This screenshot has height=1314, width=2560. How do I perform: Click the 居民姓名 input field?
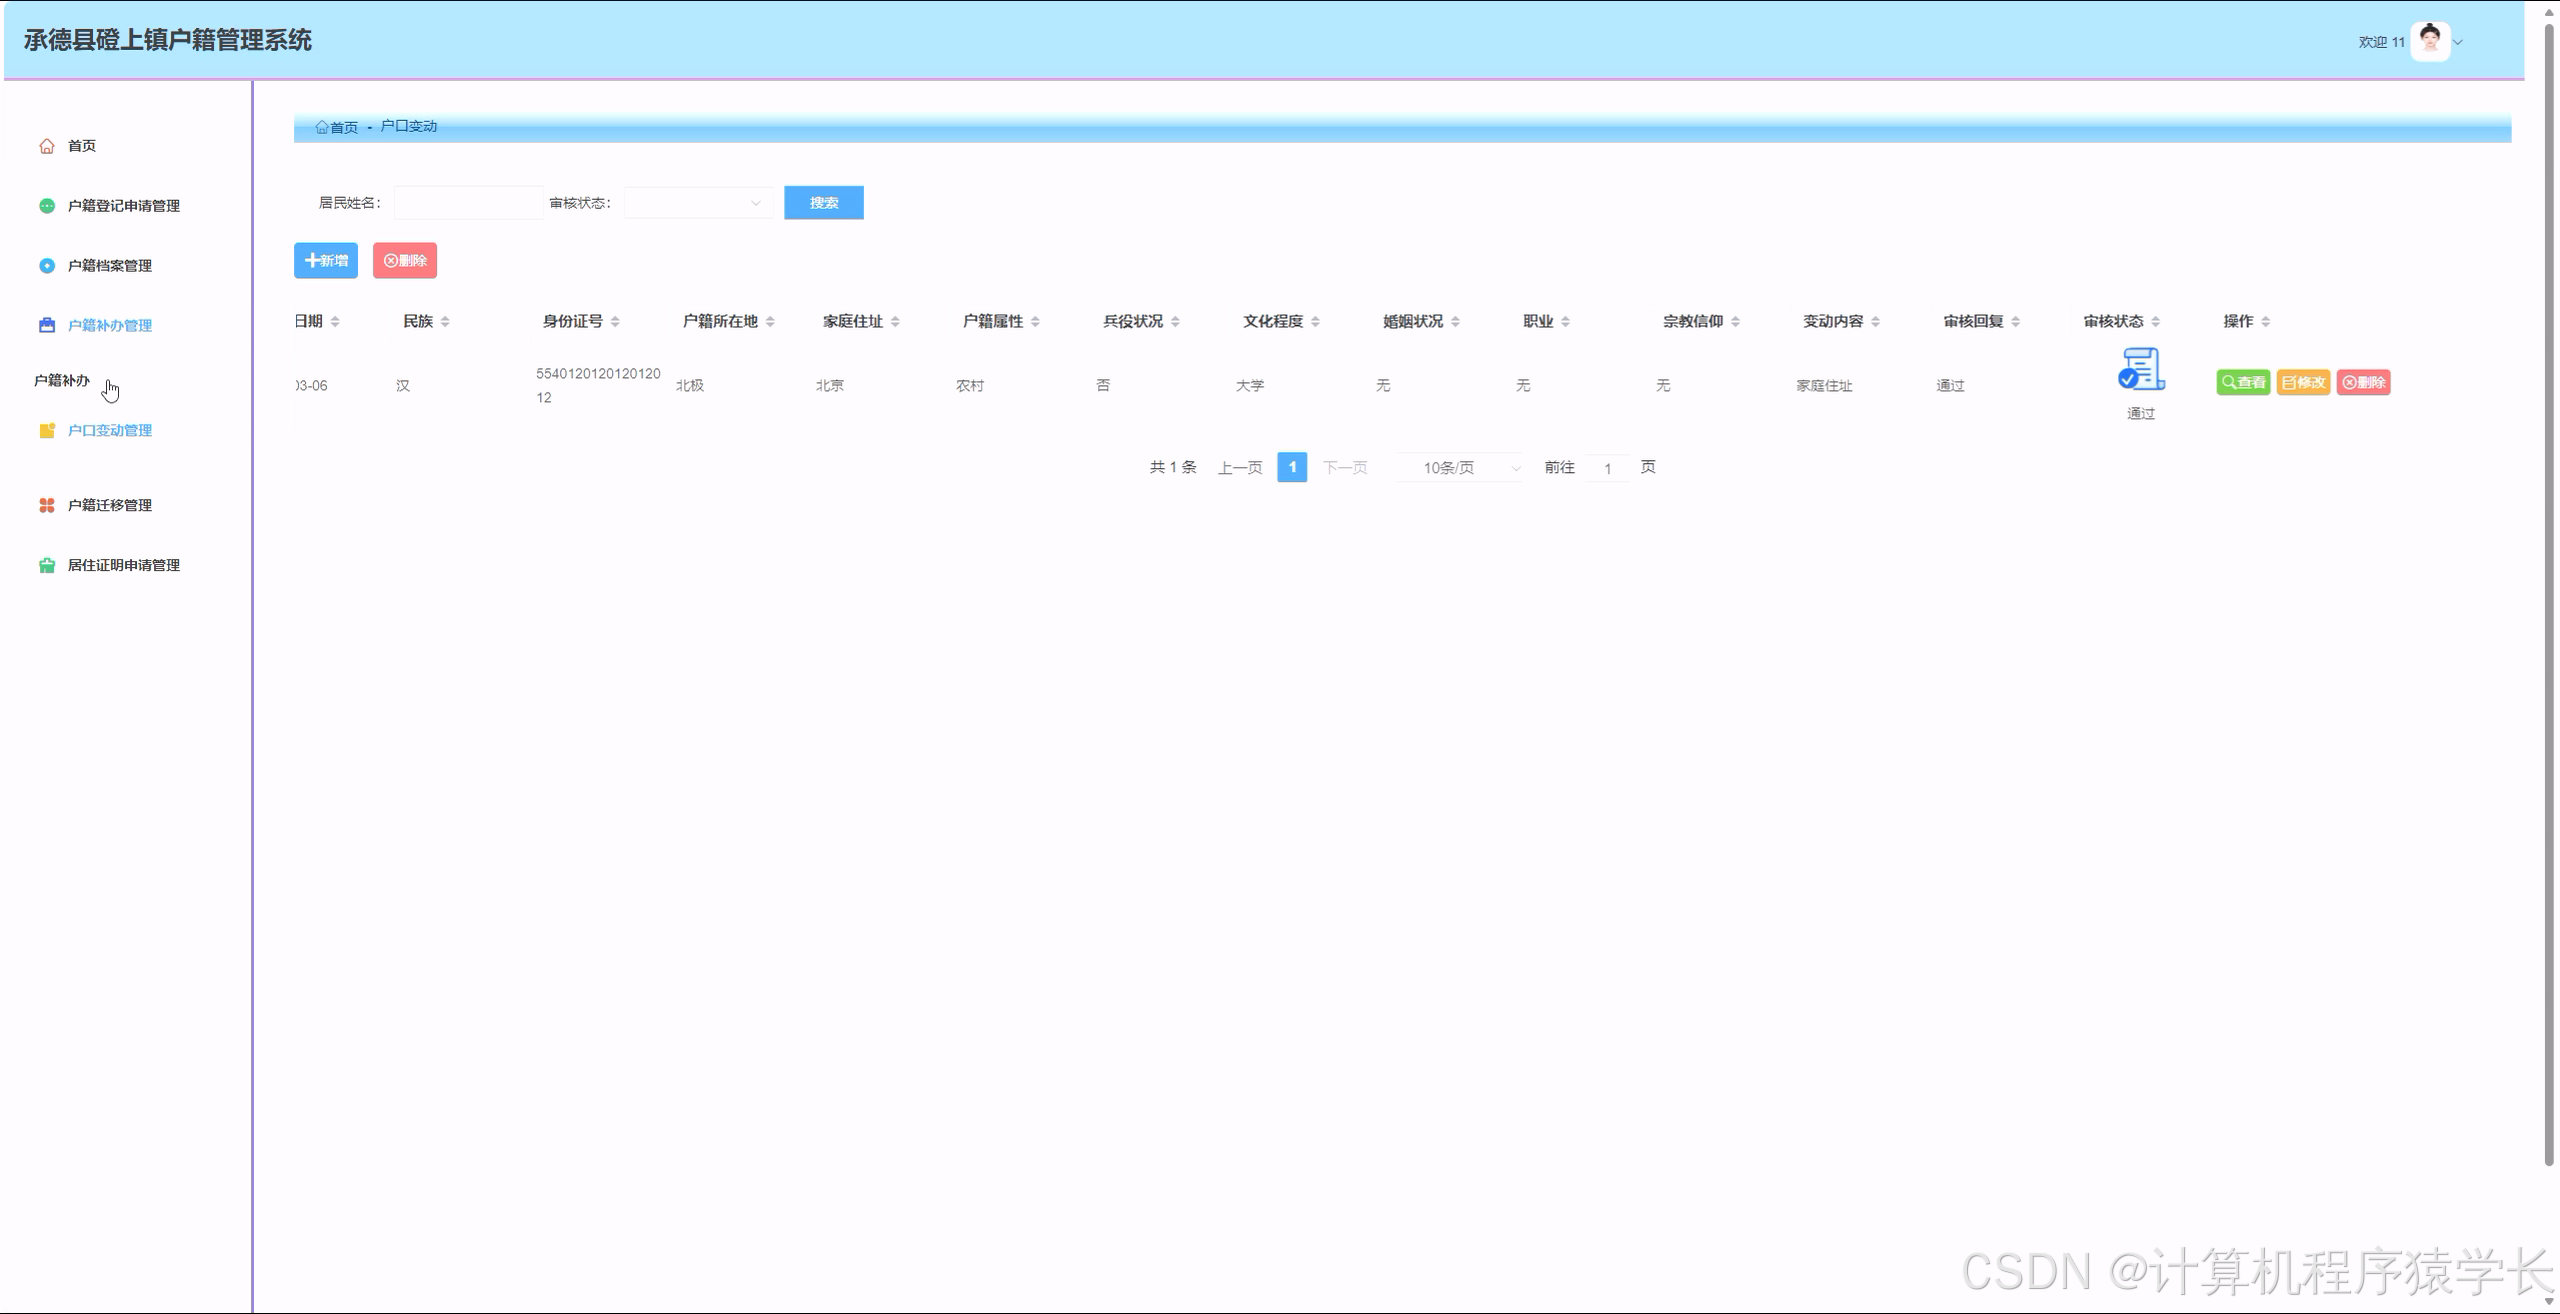click(x=468, y=203)
